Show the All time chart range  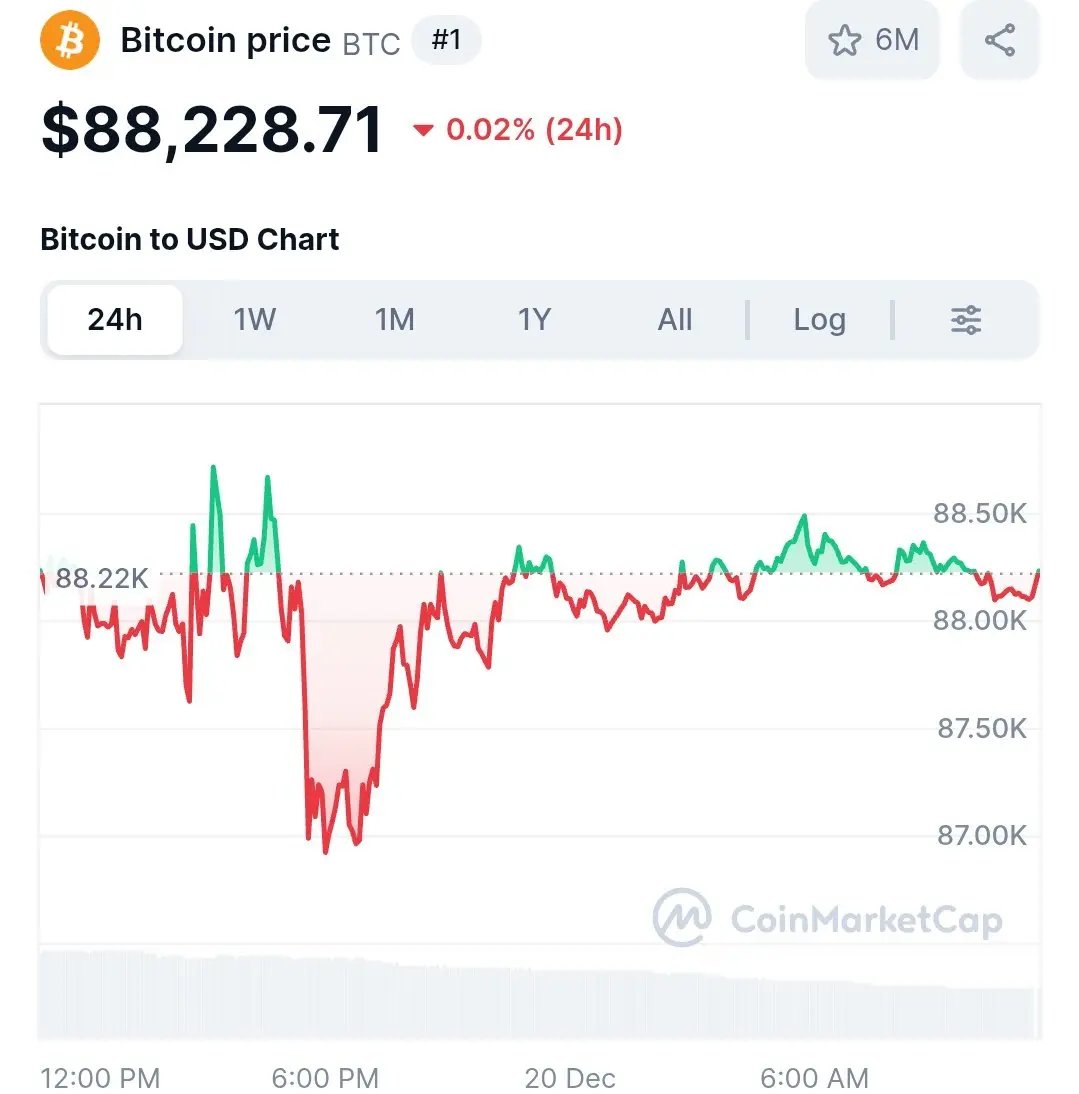(x=674, y=320)
